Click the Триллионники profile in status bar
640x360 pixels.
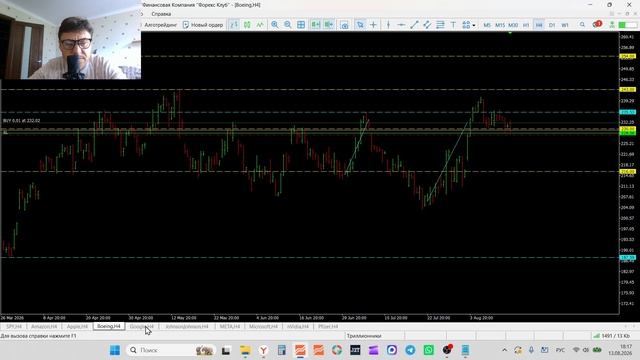click(x=364, y=336)
